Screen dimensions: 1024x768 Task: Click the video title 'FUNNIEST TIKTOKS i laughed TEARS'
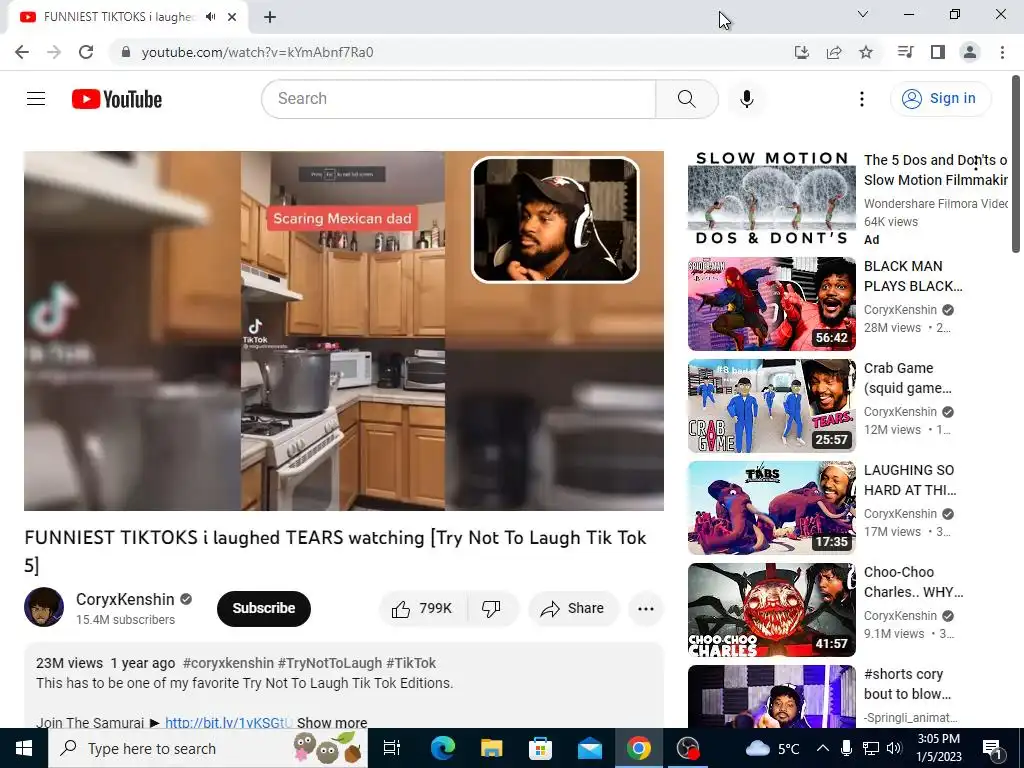tap(335, 550)
